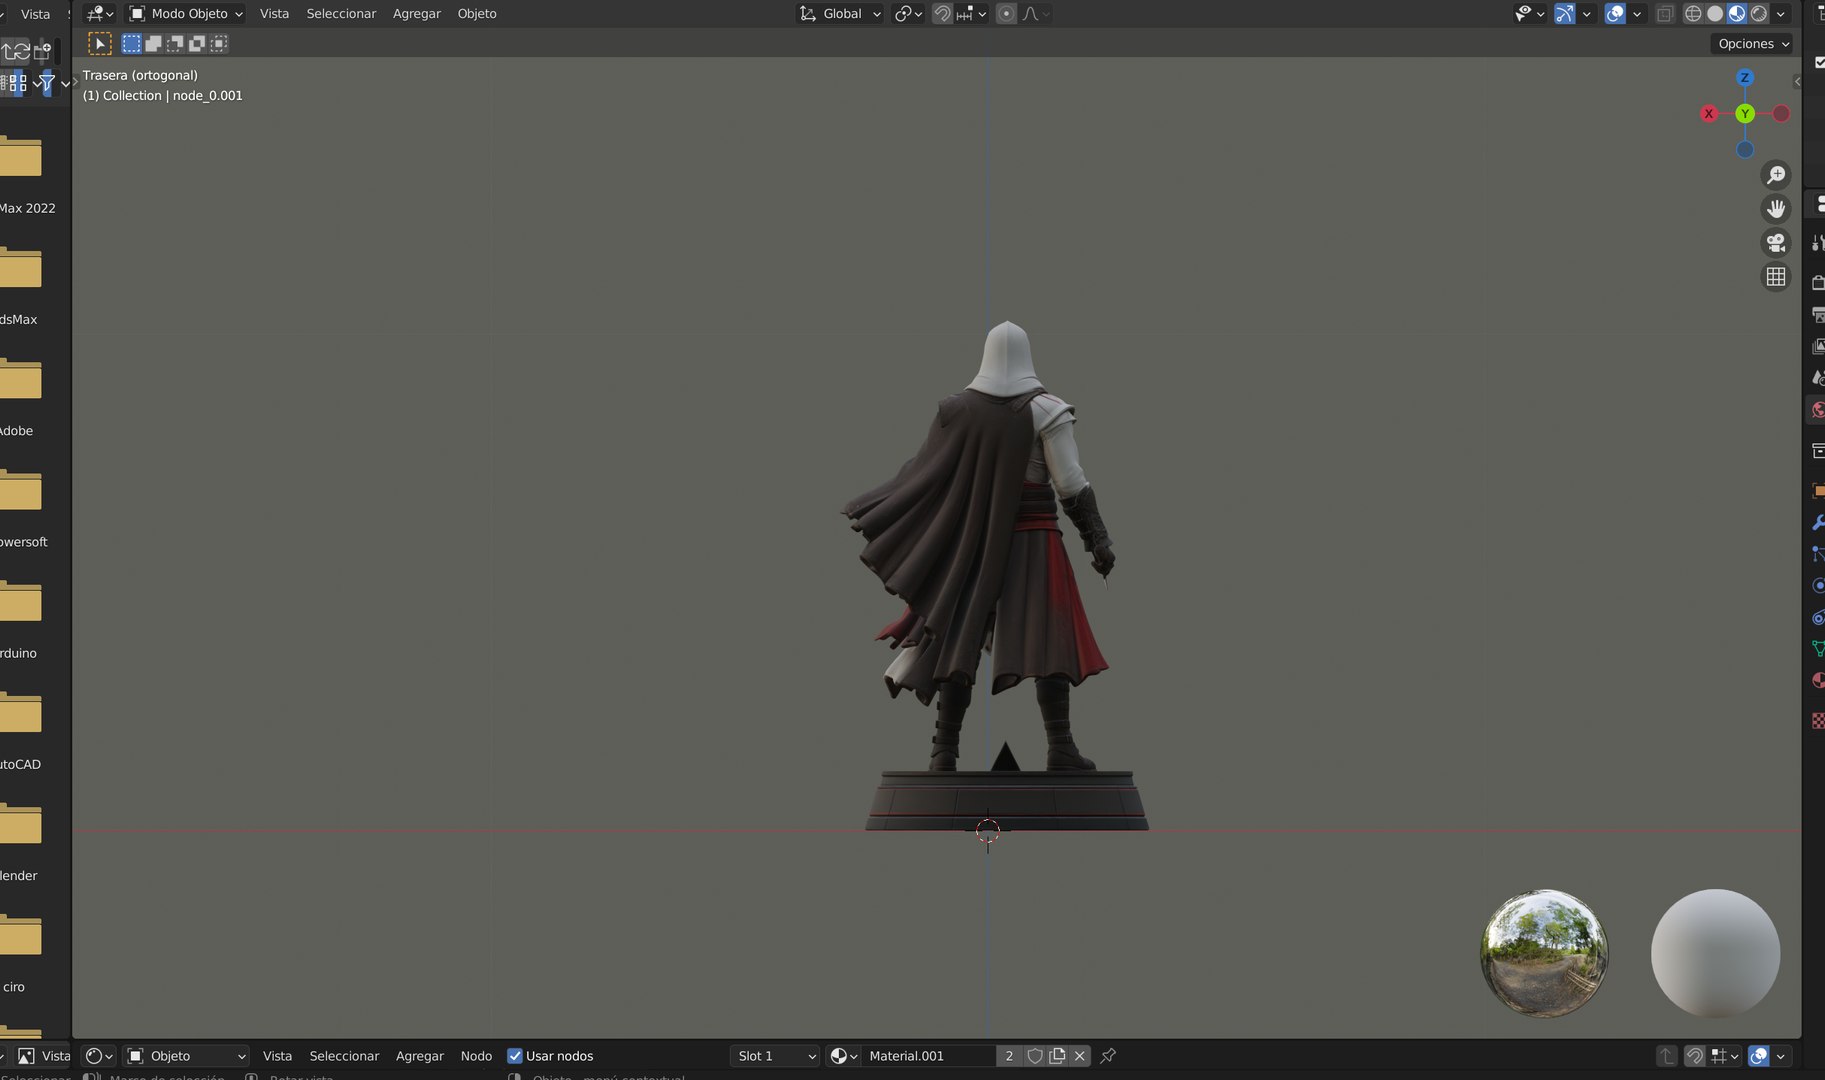Open the Opciones dropdown
Image resolution: width=1825 pixels, height=1080 pixels.
(x=1752, y=43)
